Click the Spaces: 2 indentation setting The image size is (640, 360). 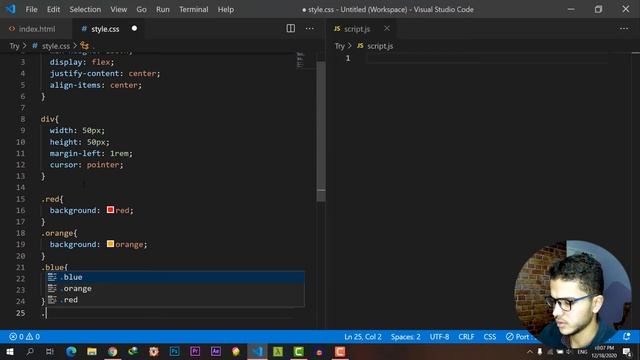click(x=405, y=337)
